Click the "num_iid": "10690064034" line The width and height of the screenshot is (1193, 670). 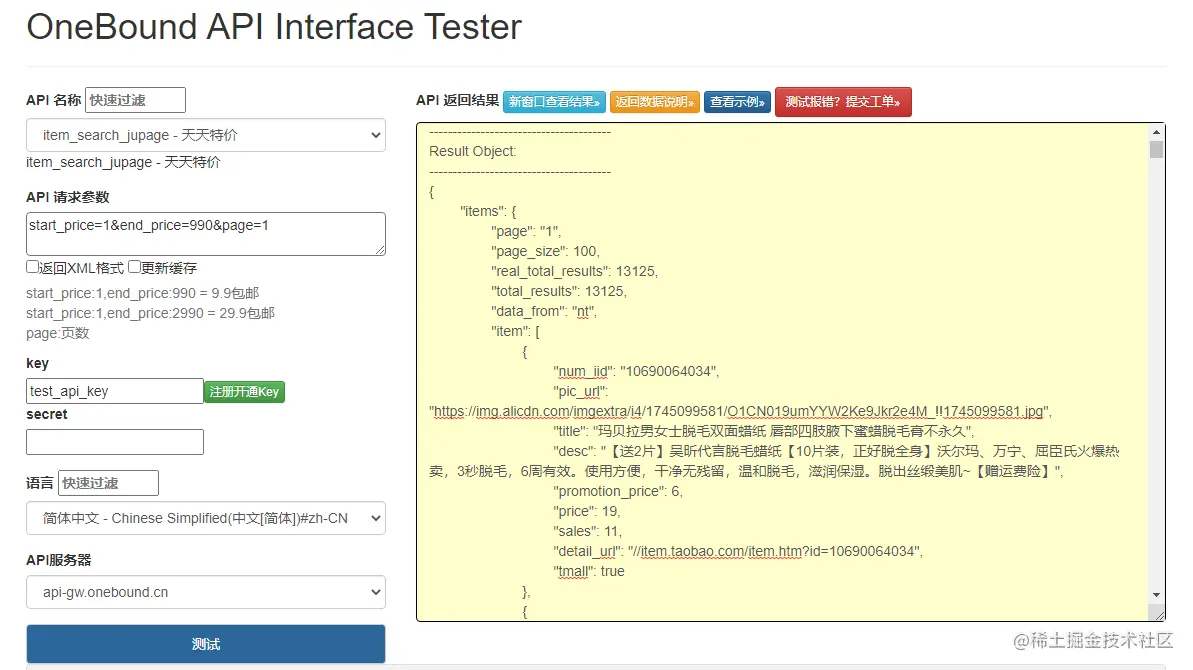point(636,371)
